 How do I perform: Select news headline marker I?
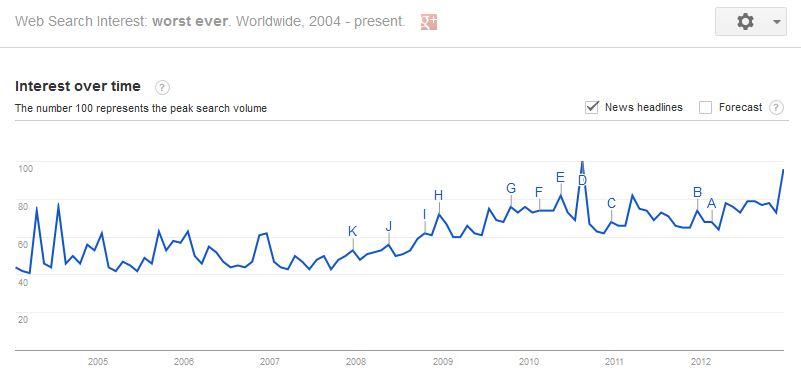424,215
